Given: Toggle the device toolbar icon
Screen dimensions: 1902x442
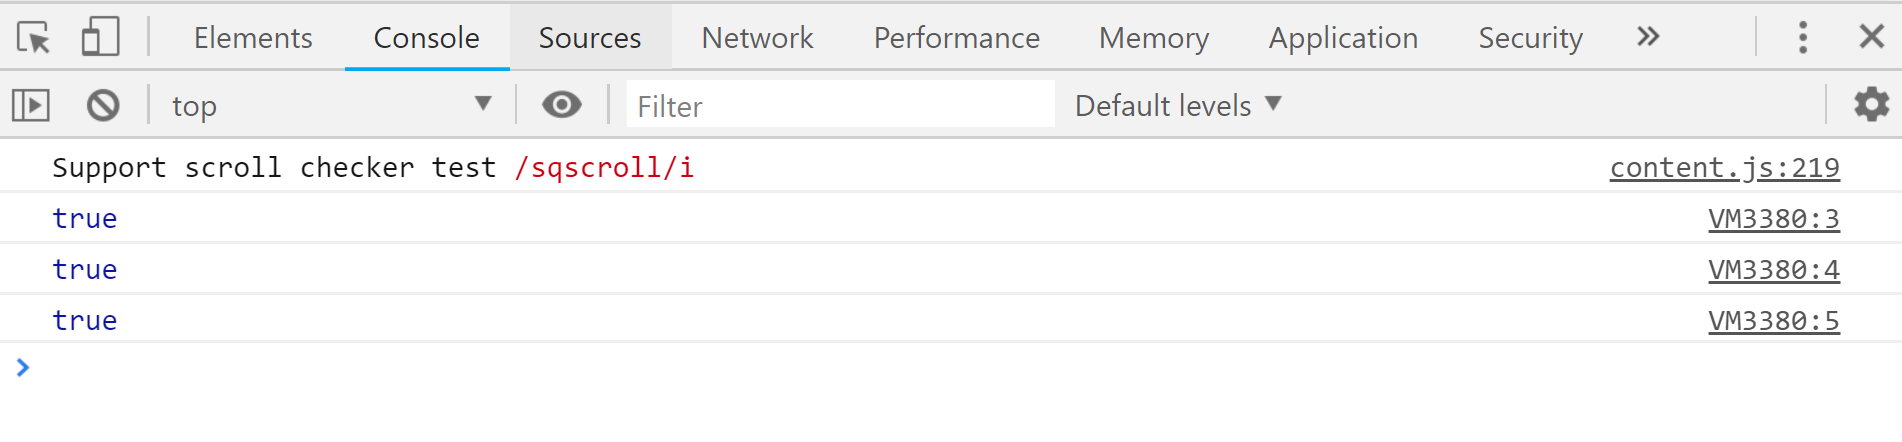Looking at the screenshot, I should 100,38.
